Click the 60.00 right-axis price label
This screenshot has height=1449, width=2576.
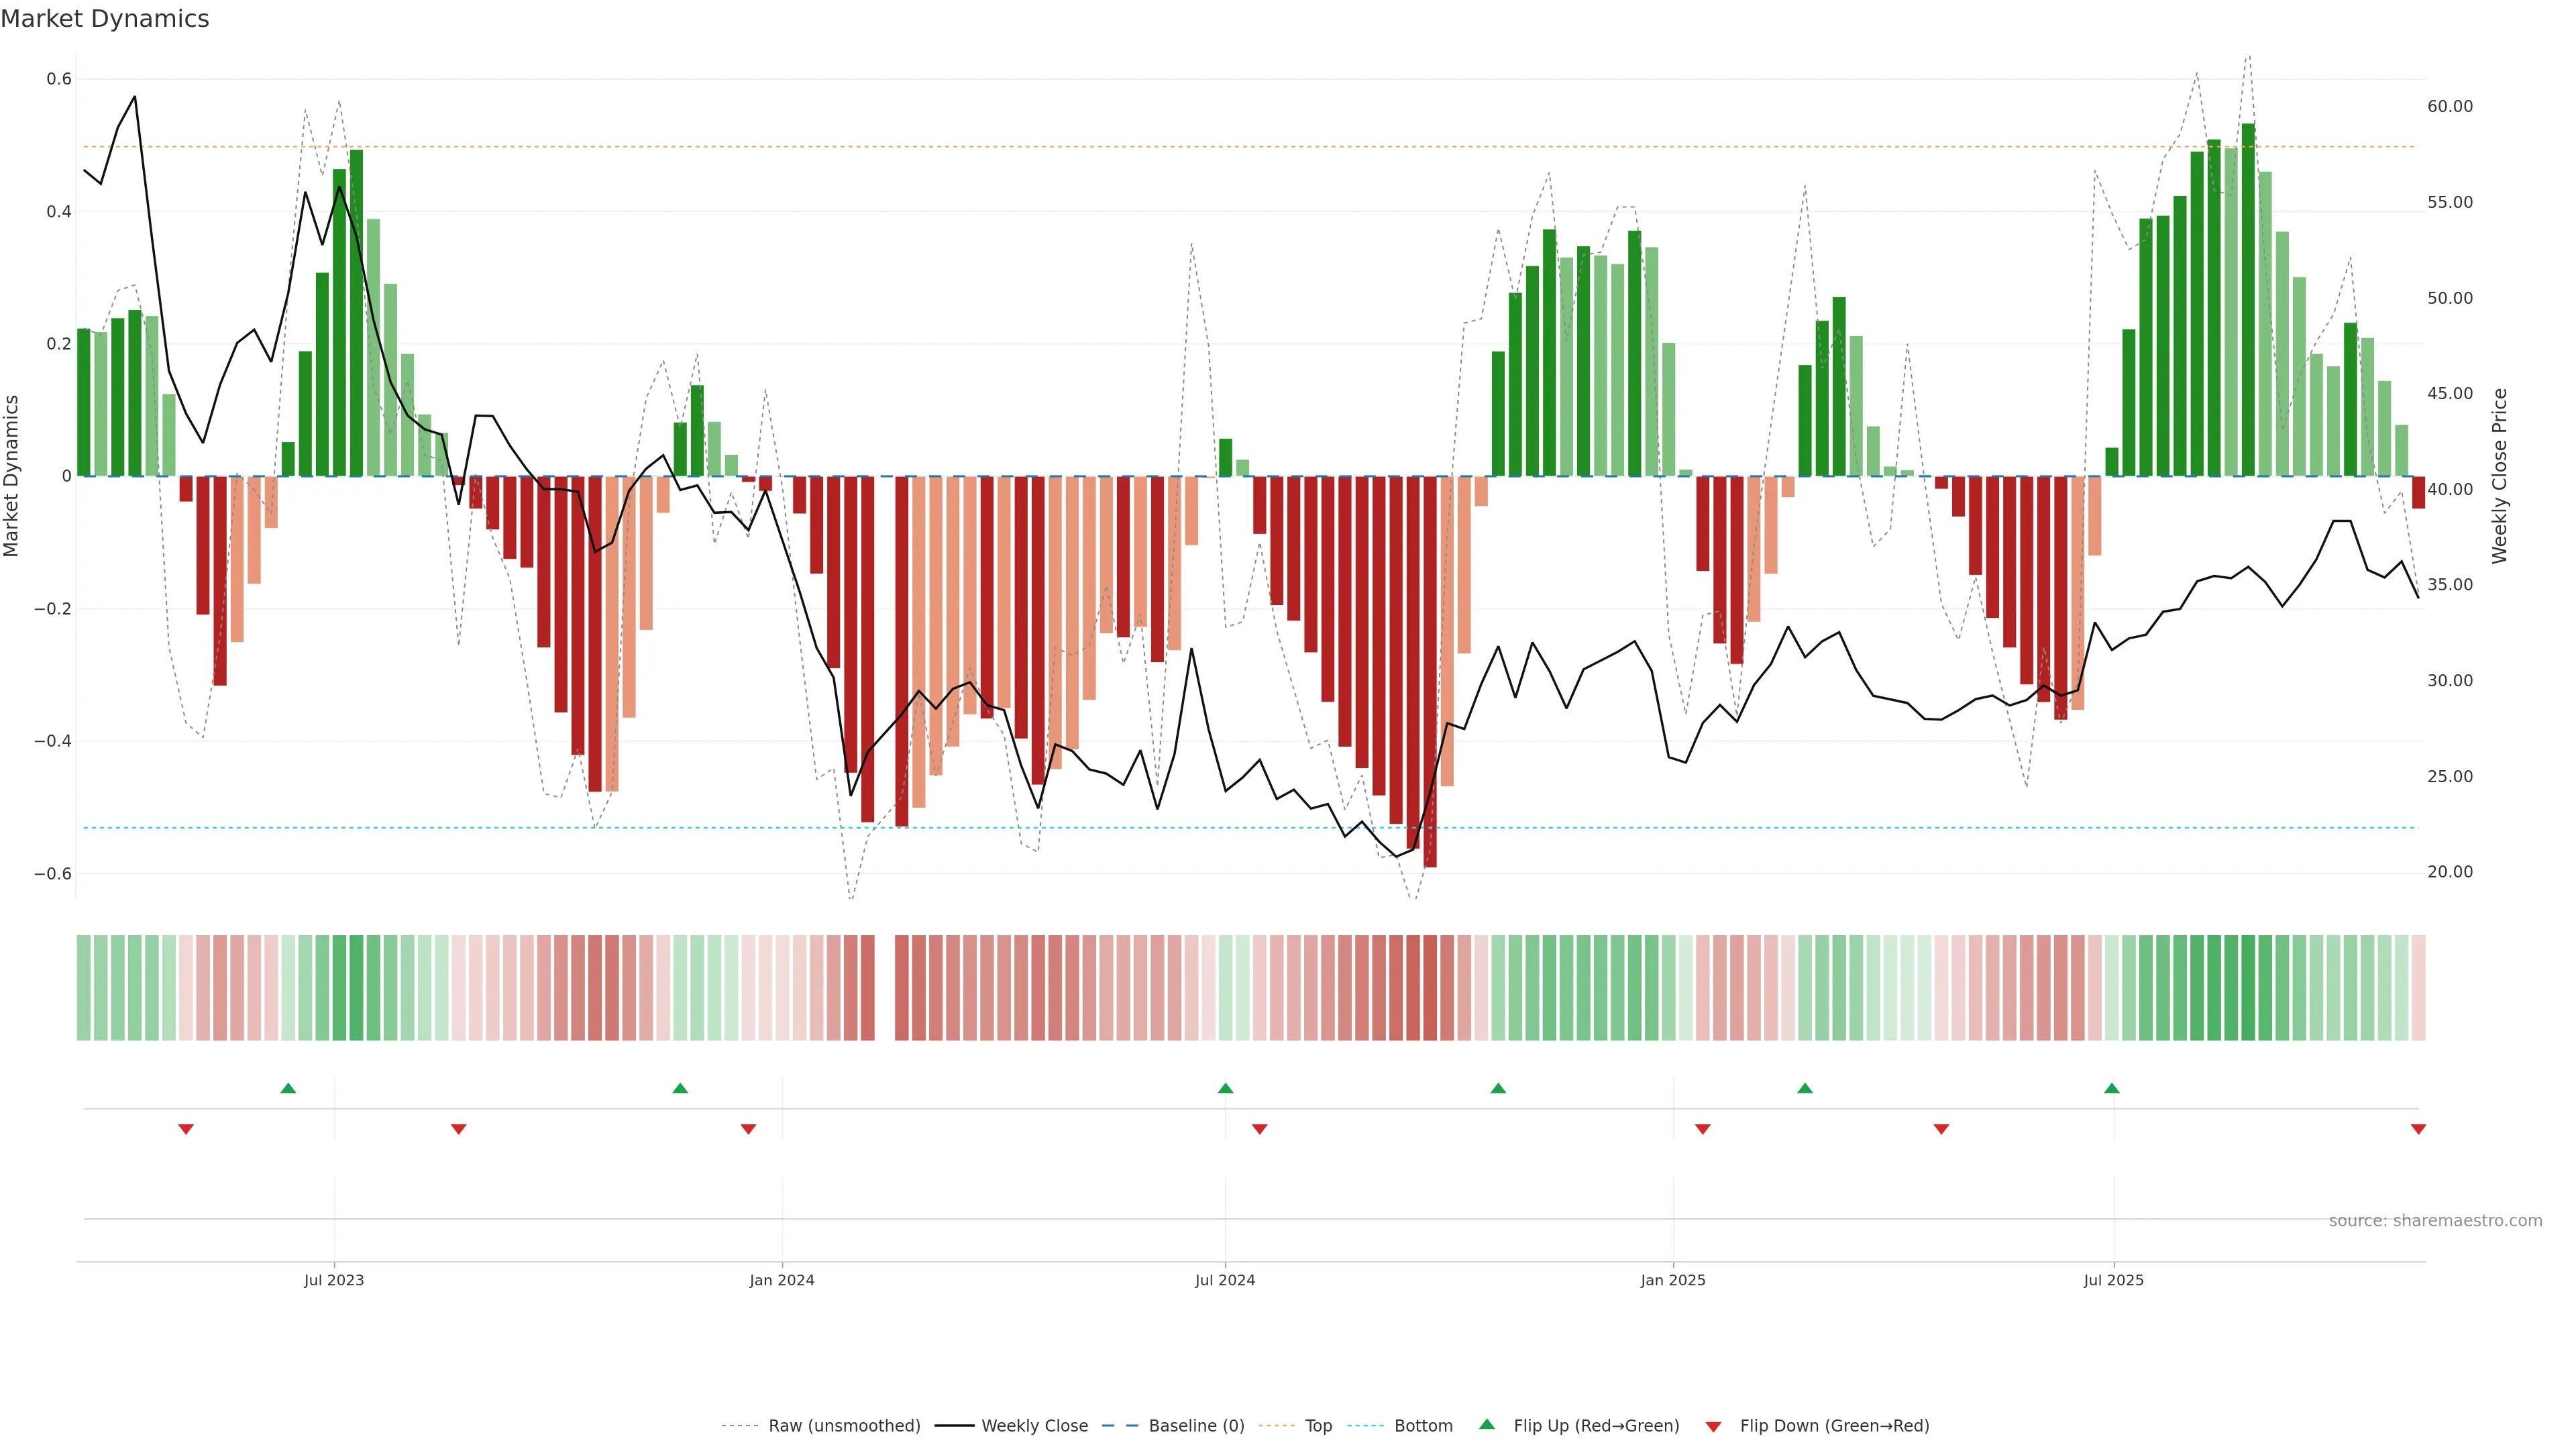point(2450,106)
